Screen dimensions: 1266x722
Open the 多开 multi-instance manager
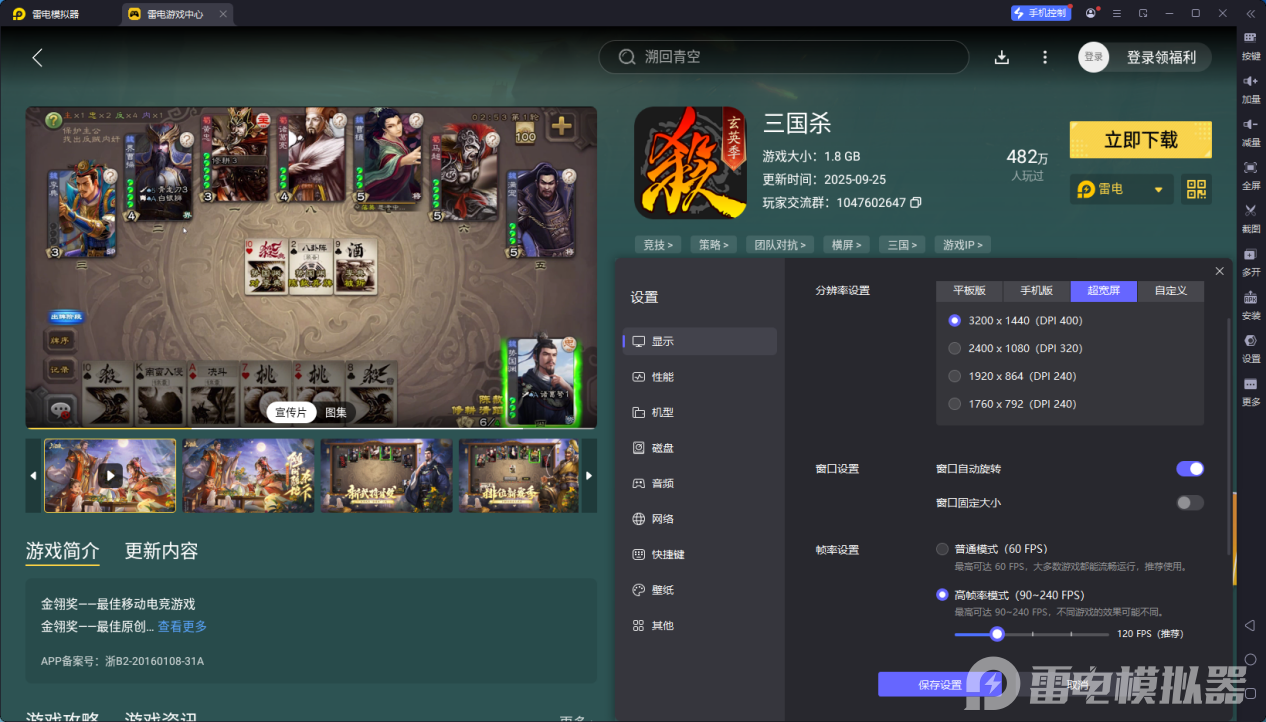pos(1250,262)
